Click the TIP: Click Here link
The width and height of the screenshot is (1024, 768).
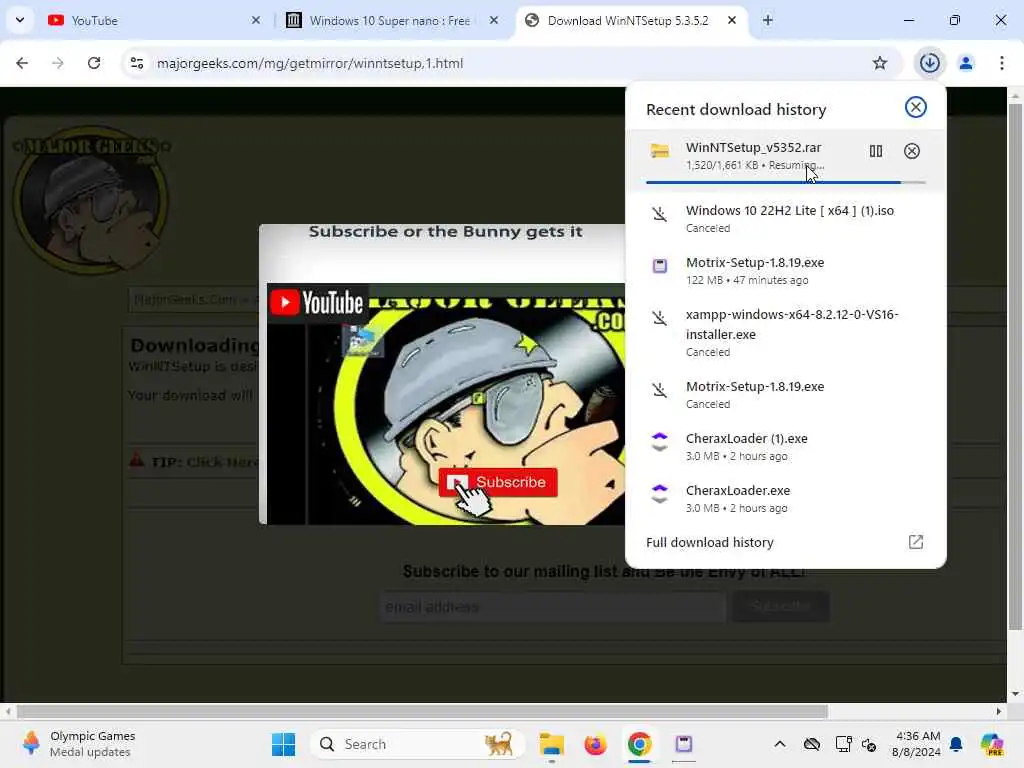(x=204, y=462)
